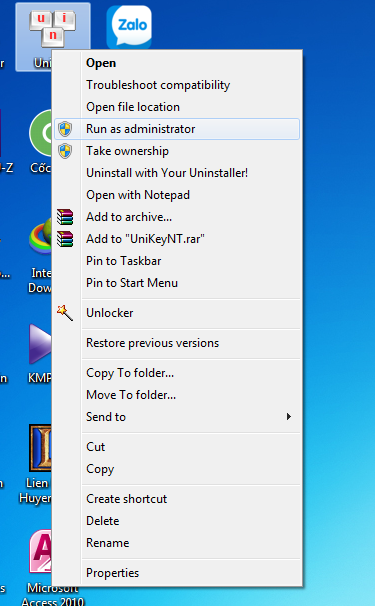Select Pin to Start Menu
Image resolution: width=375 pixels, height=606 pixels.
(x=177, y=283)
